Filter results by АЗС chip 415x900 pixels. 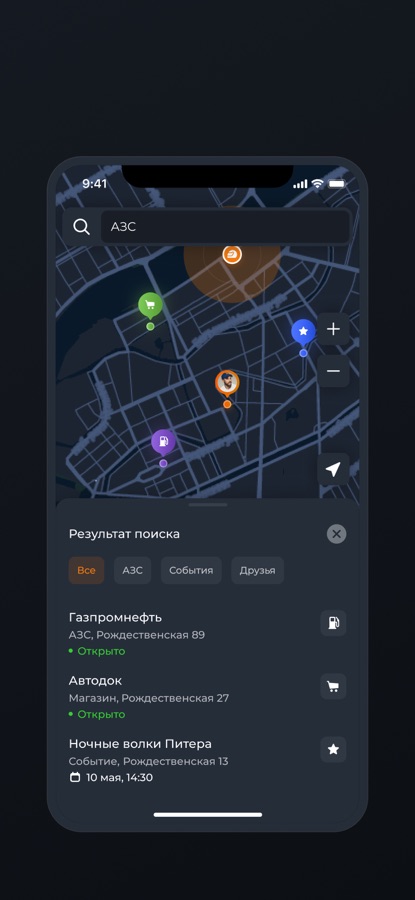coord(133,570)
